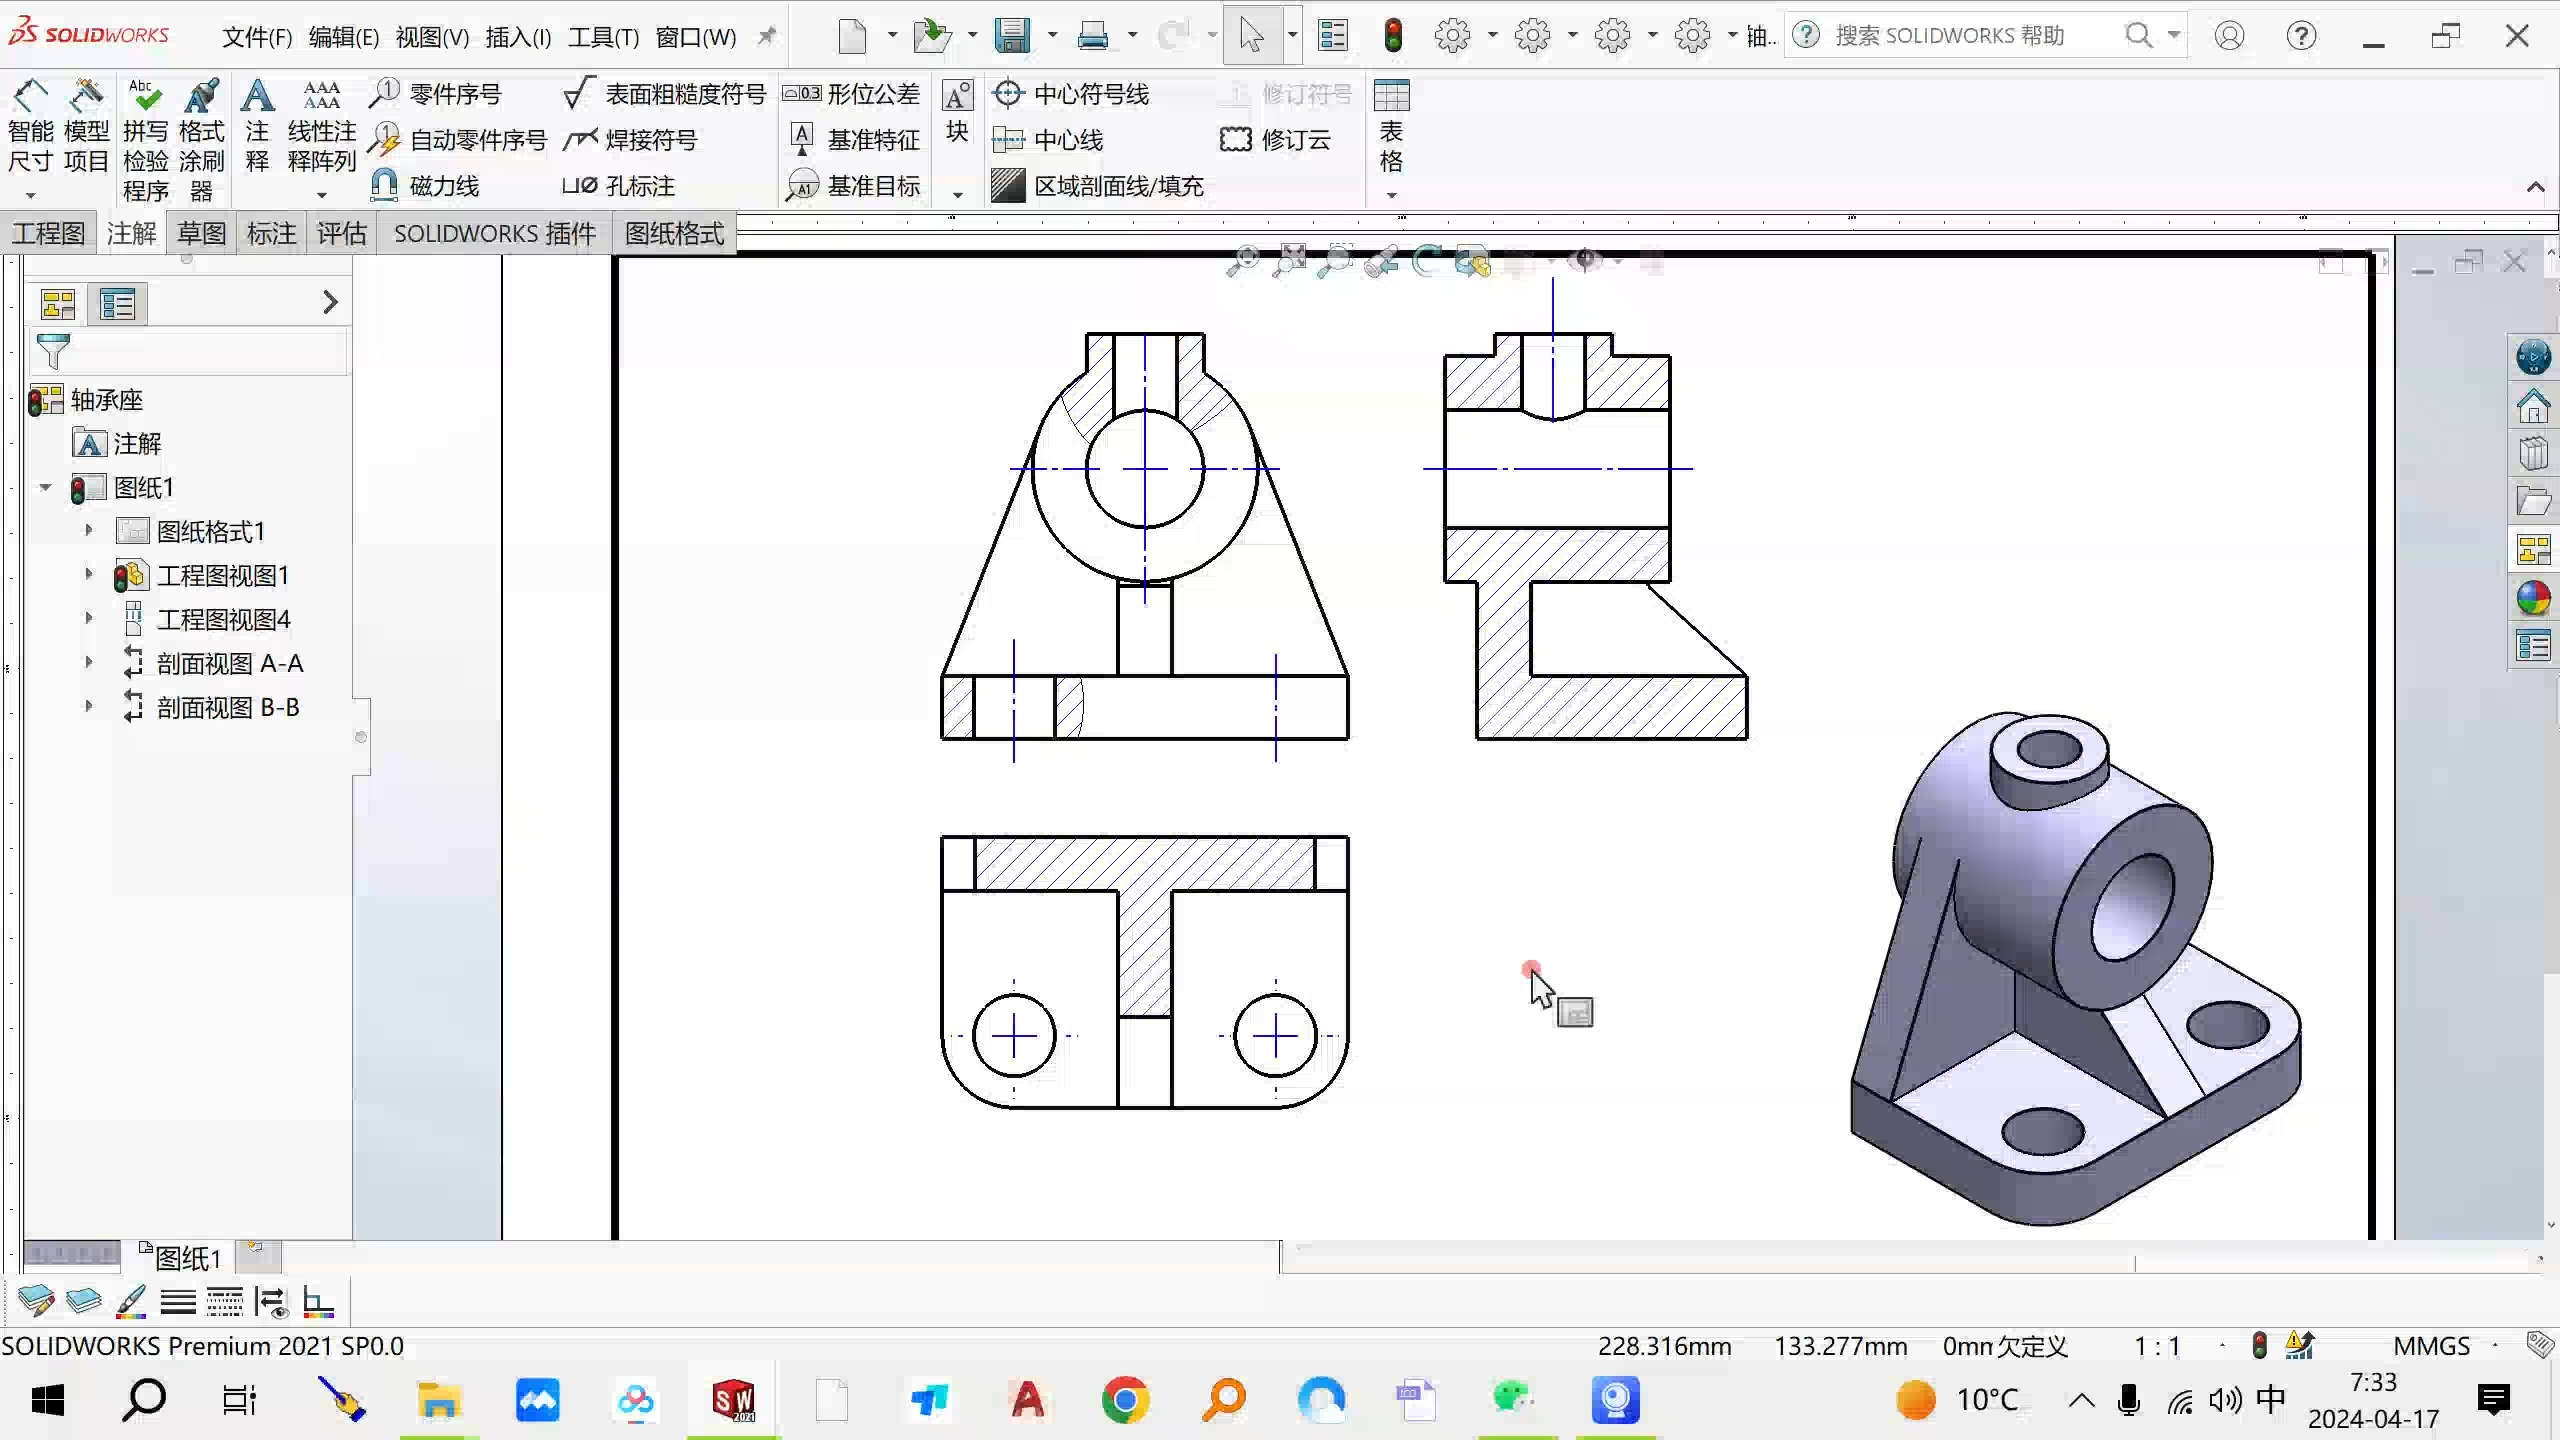Insert a Datum Target (基准目标)
This screenshot has width=2560, height=1440.
(x=853, y=186)
